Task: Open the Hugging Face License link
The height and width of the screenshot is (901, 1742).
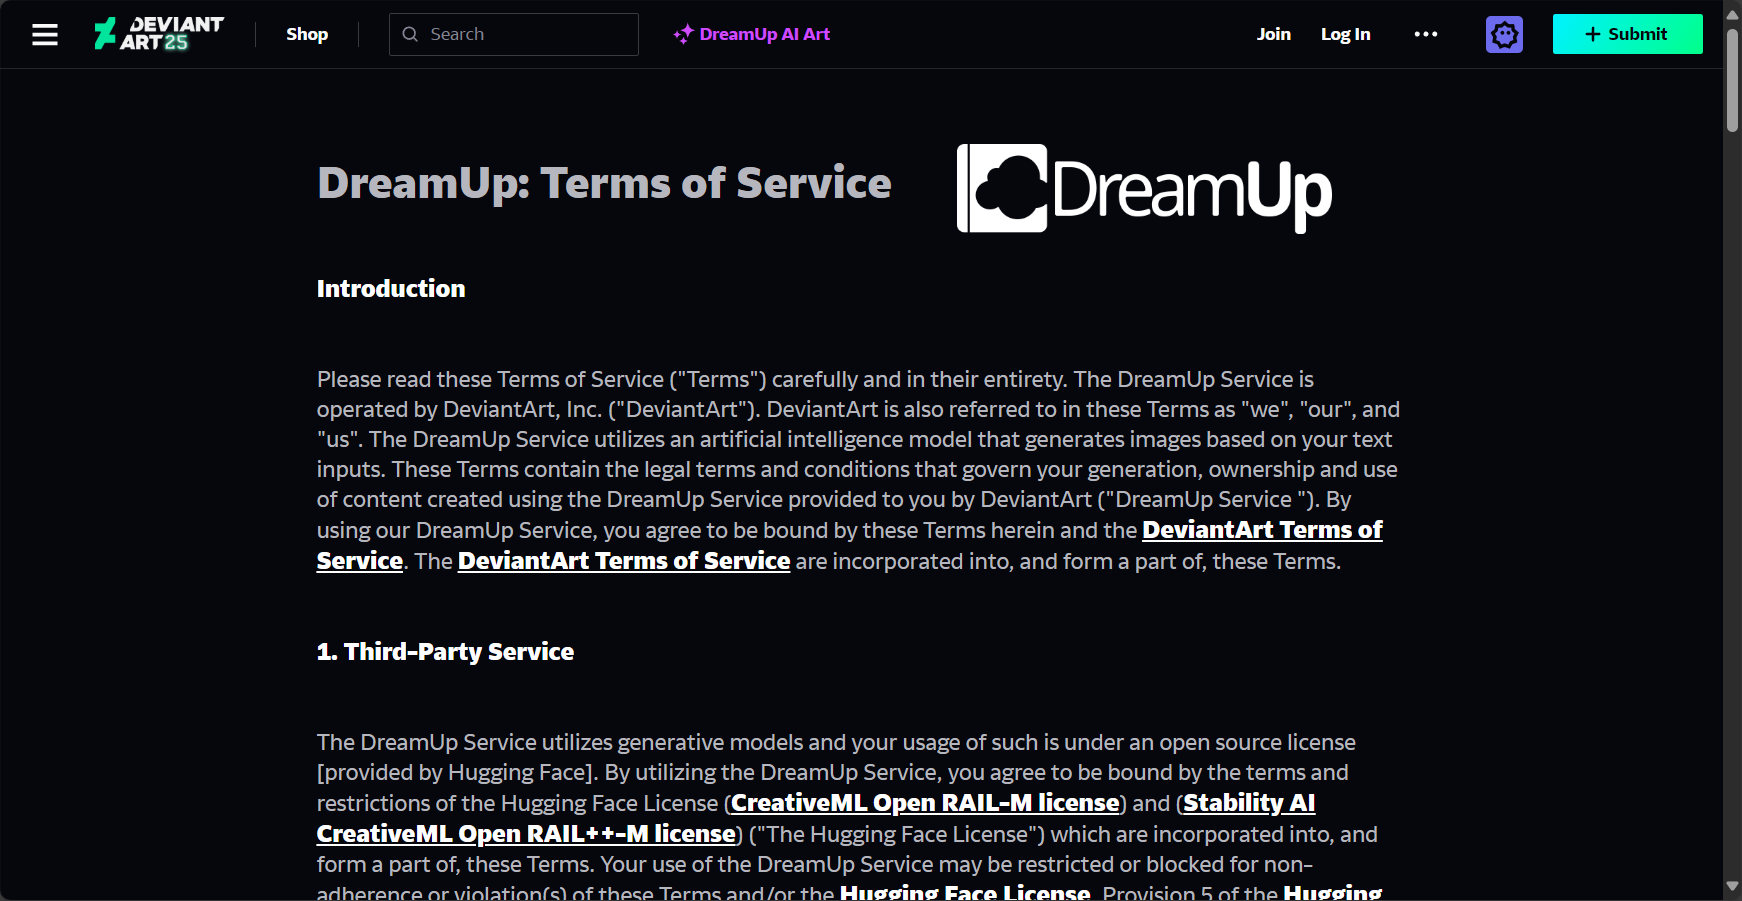Action: [x=965, y=891]
